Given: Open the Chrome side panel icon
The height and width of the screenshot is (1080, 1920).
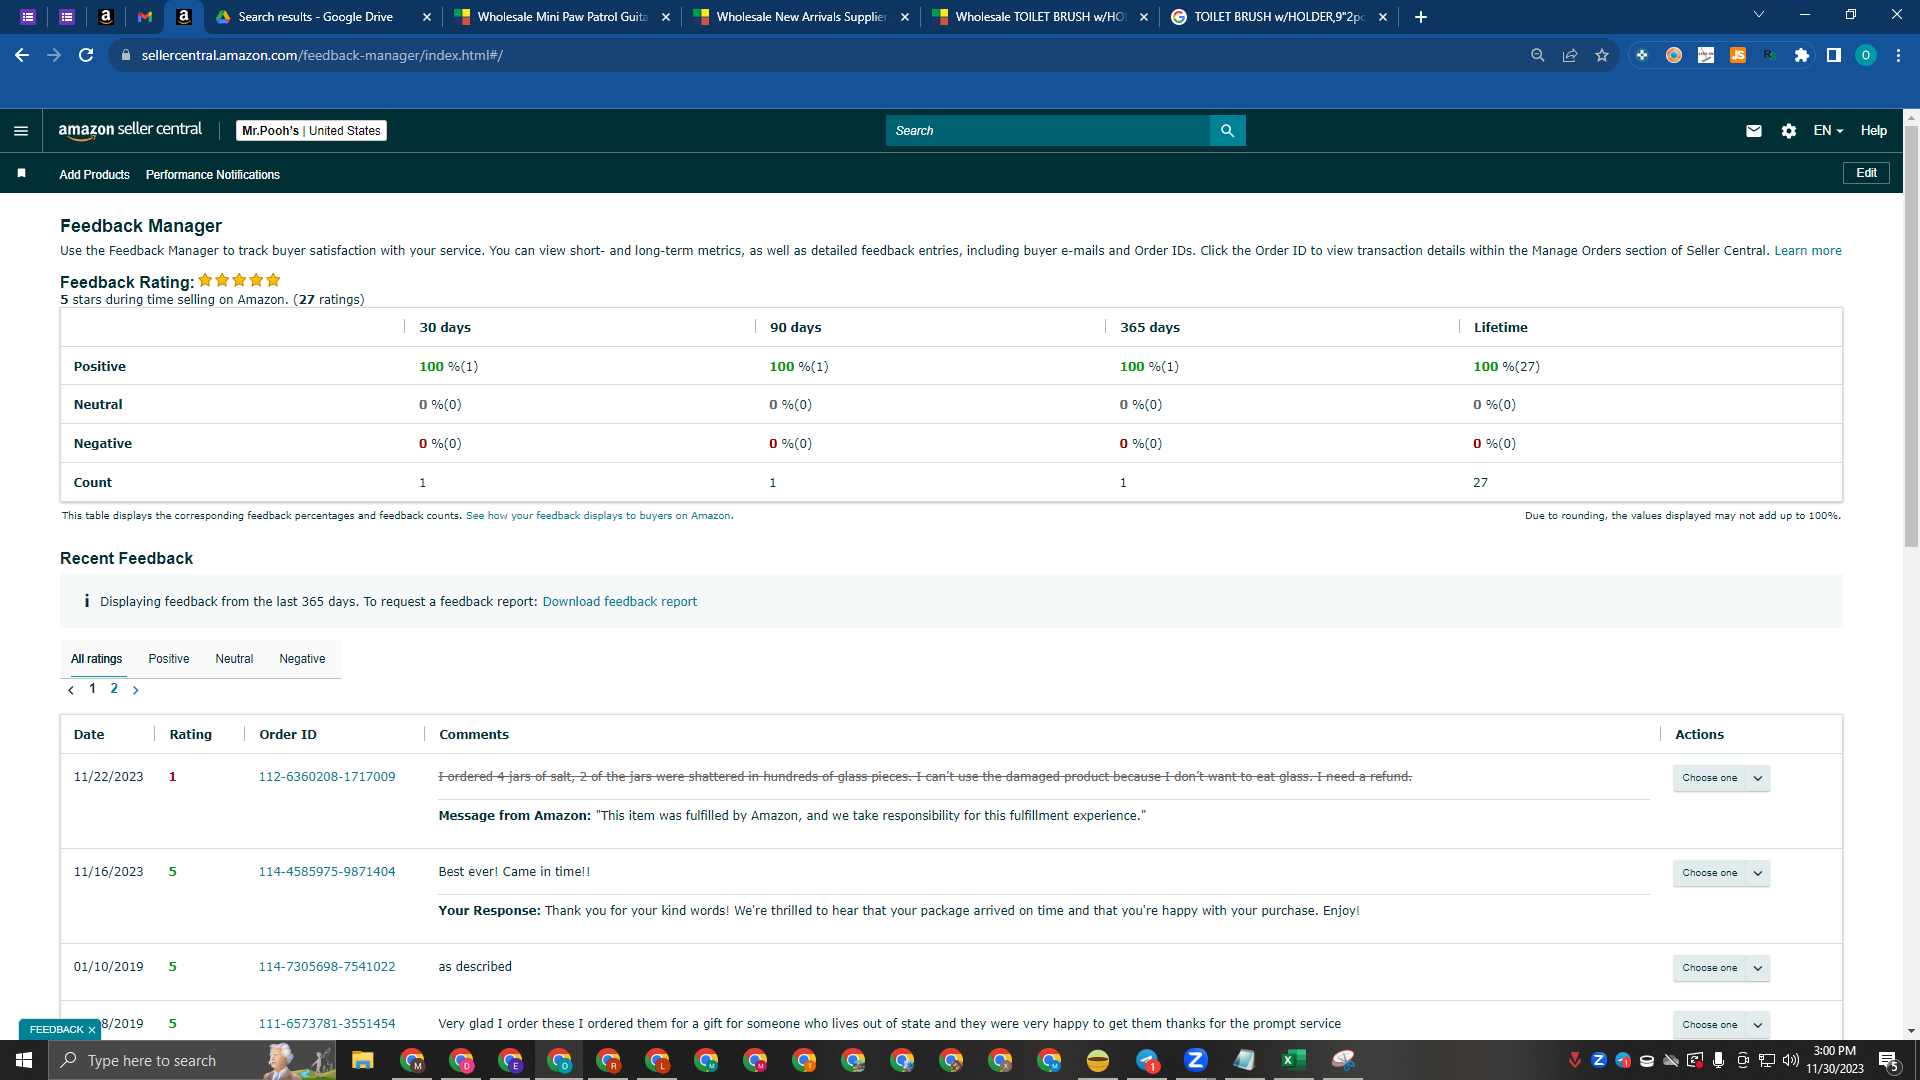Looking at the screenshot, I should coord(1834,55).
